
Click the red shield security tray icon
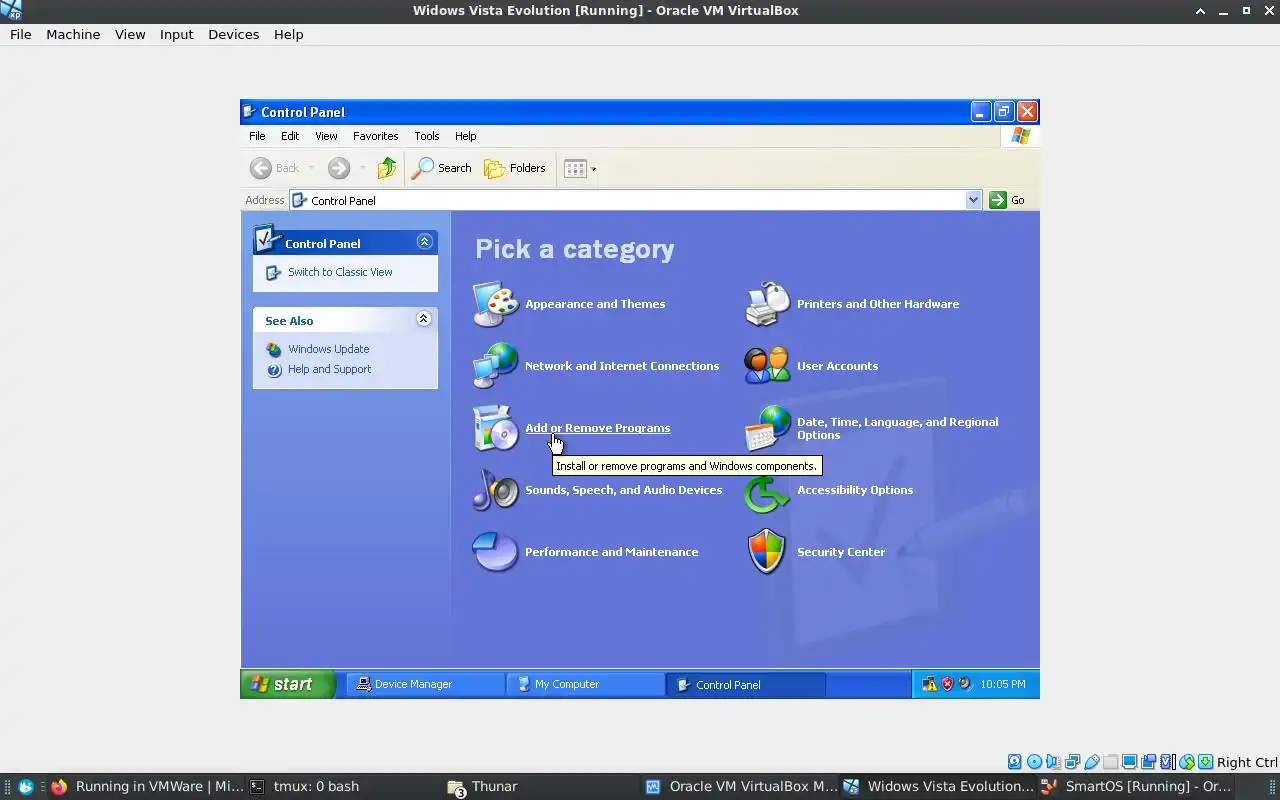947,684
